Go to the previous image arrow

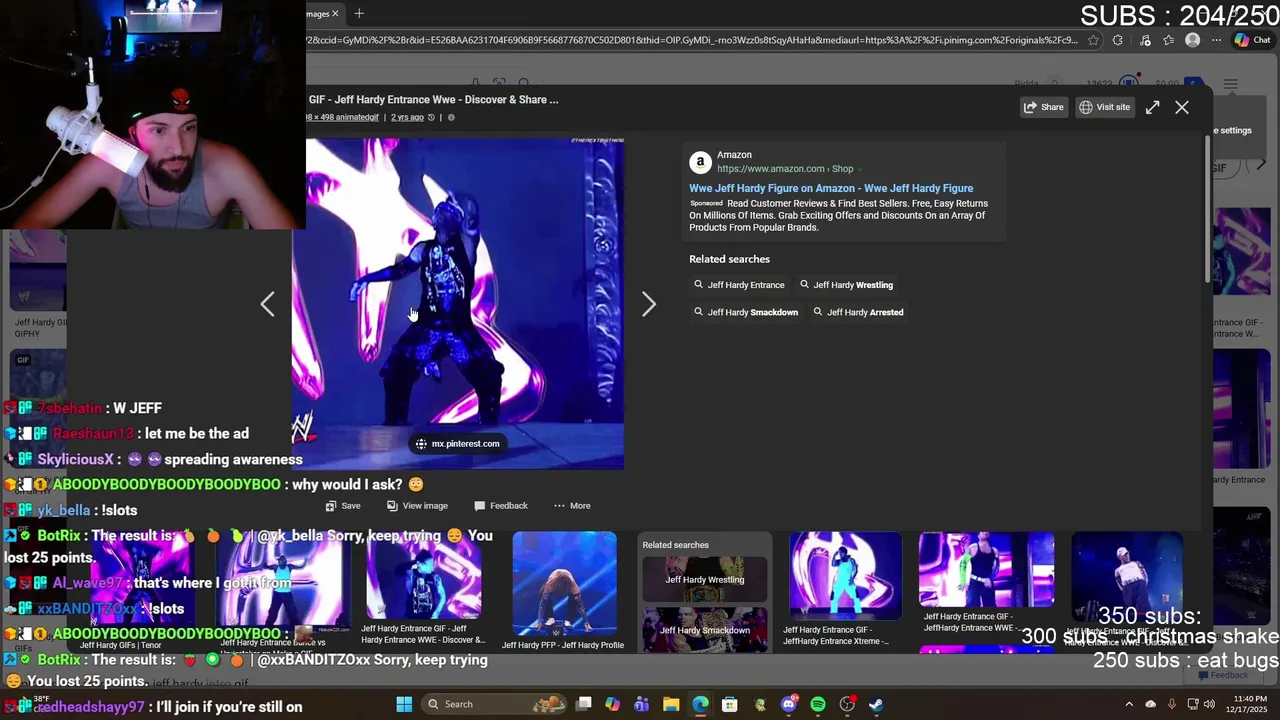pos(267,304)
